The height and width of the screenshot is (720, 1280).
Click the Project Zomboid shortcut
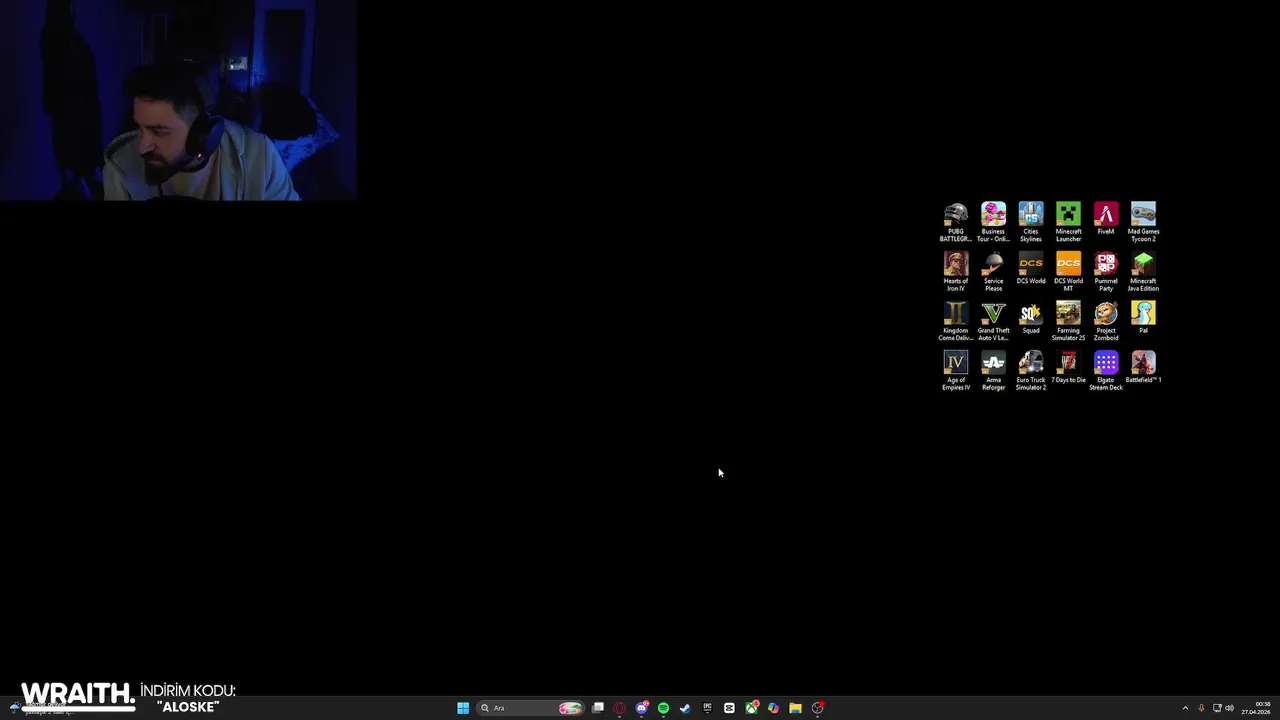pos(1106,321)
